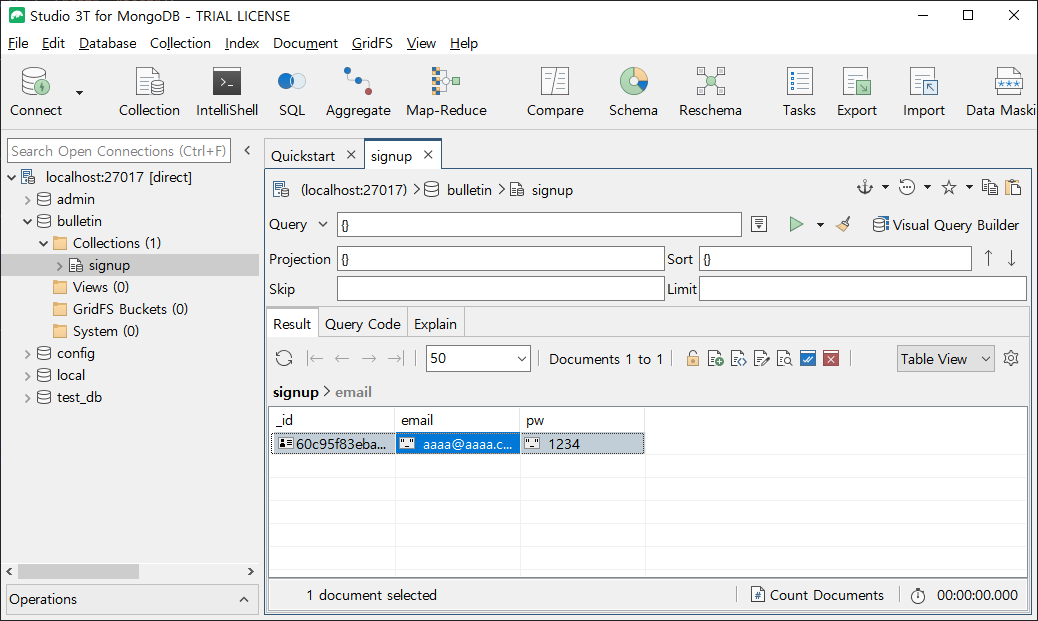Click Count Documents in status bar
1038x621 pixels.
click(818, 595)
